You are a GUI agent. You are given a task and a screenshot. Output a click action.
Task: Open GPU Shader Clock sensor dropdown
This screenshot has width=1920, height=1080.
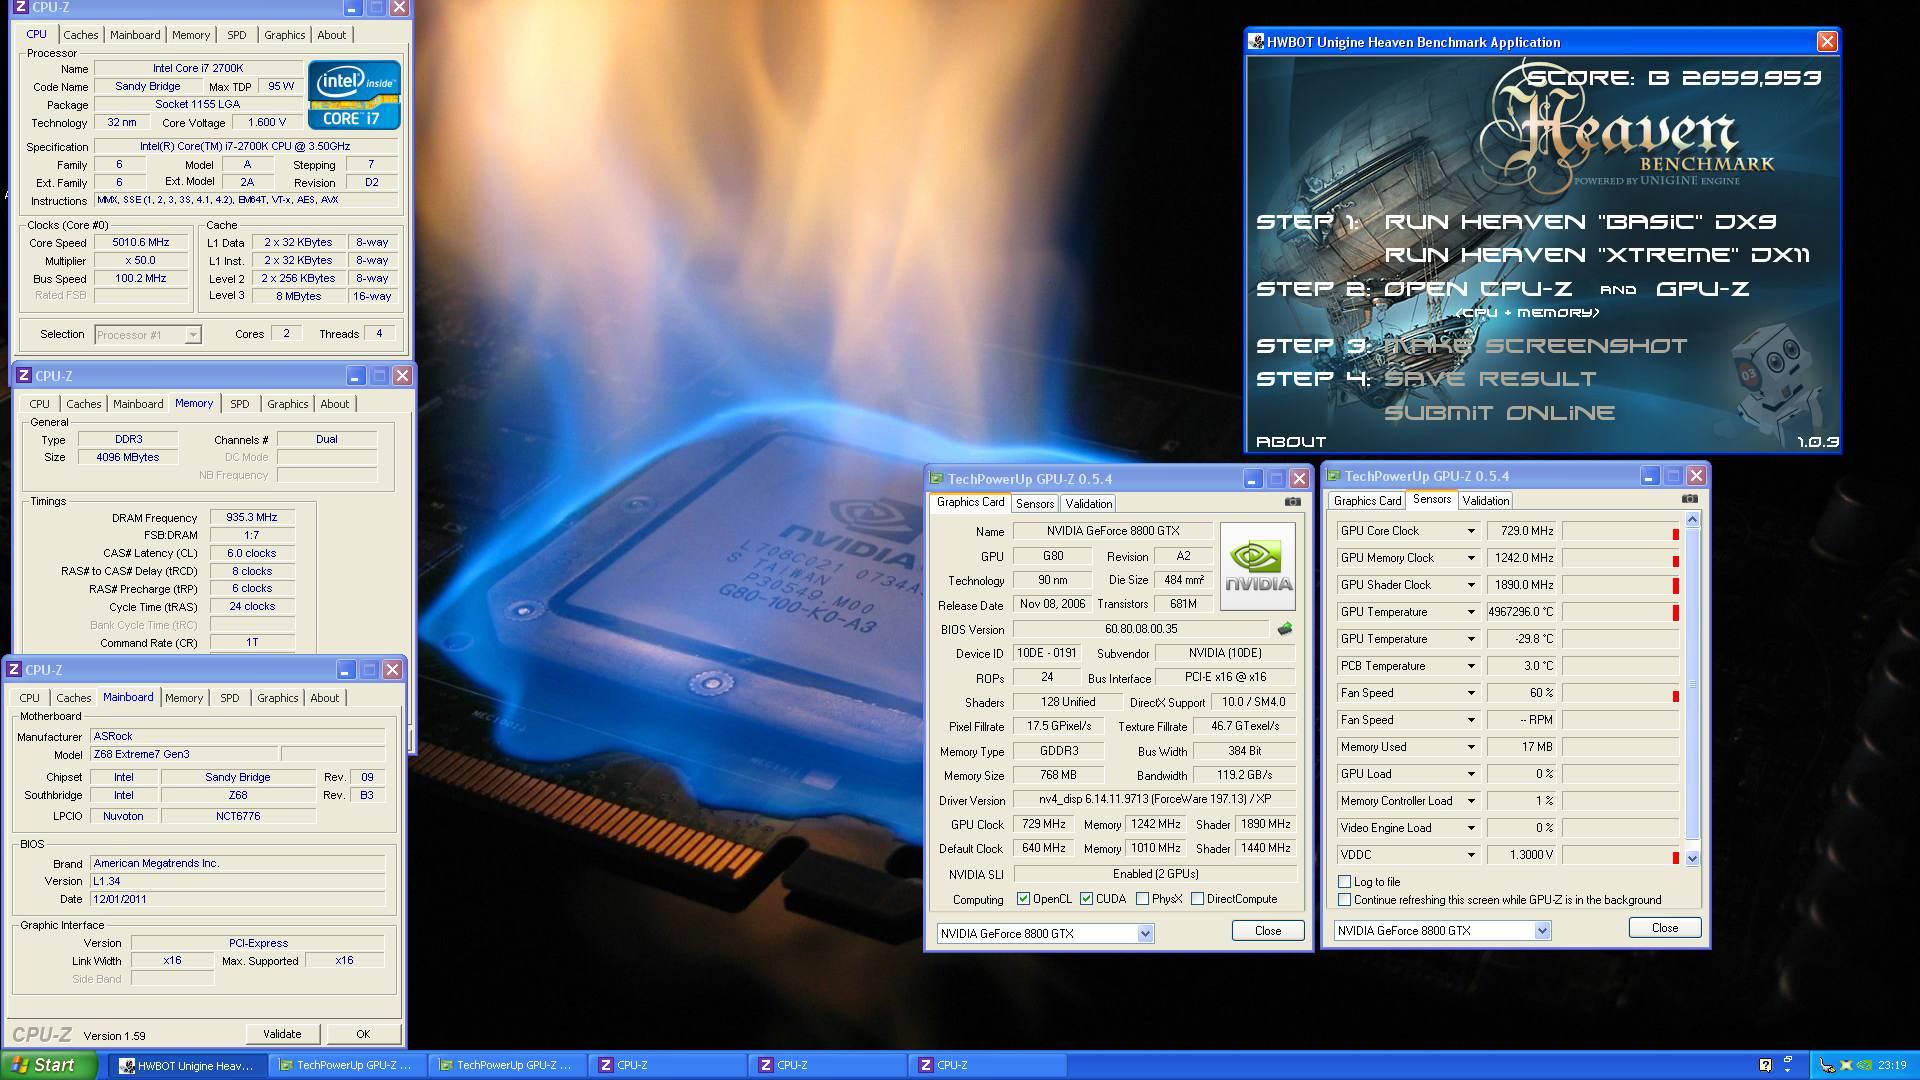pos(1471,585)
